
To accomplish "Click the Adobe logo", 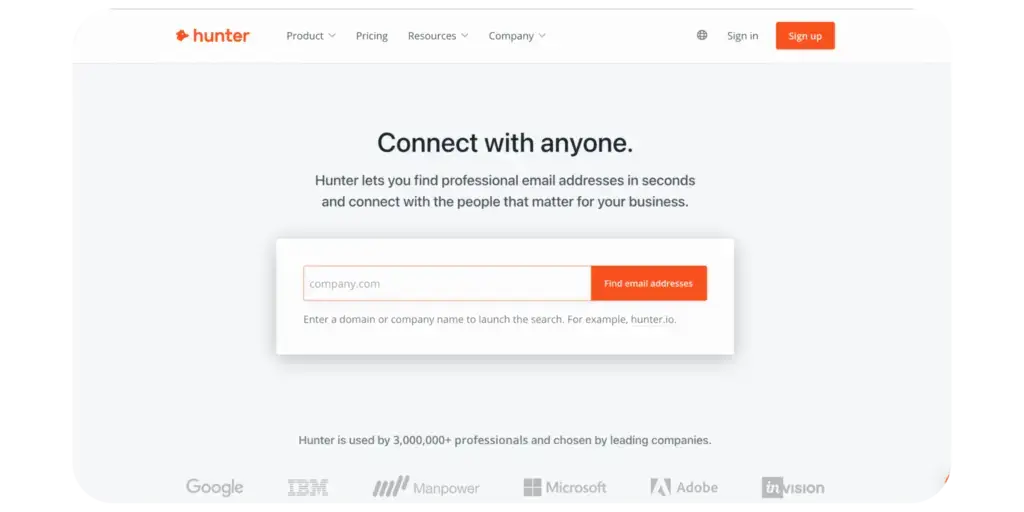I will (684, 487).
